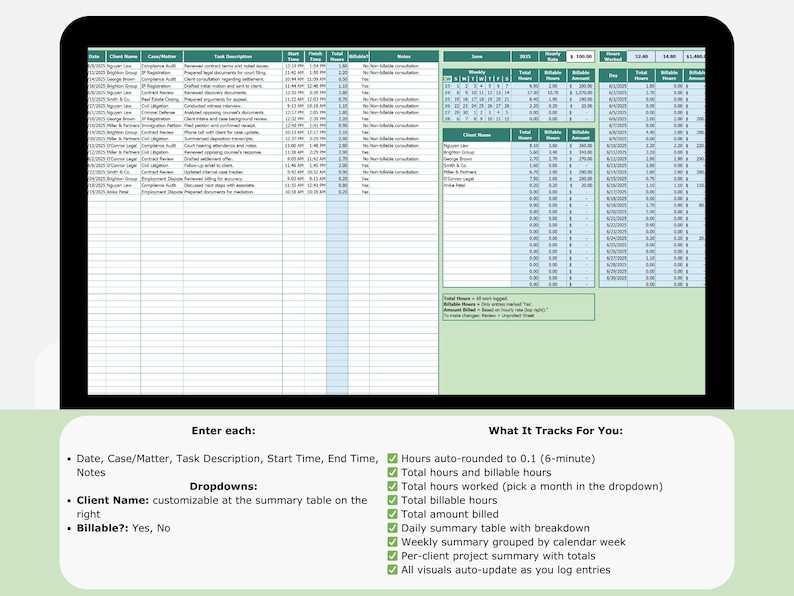Click Miller & Partners in the client summary

(477, 172)
